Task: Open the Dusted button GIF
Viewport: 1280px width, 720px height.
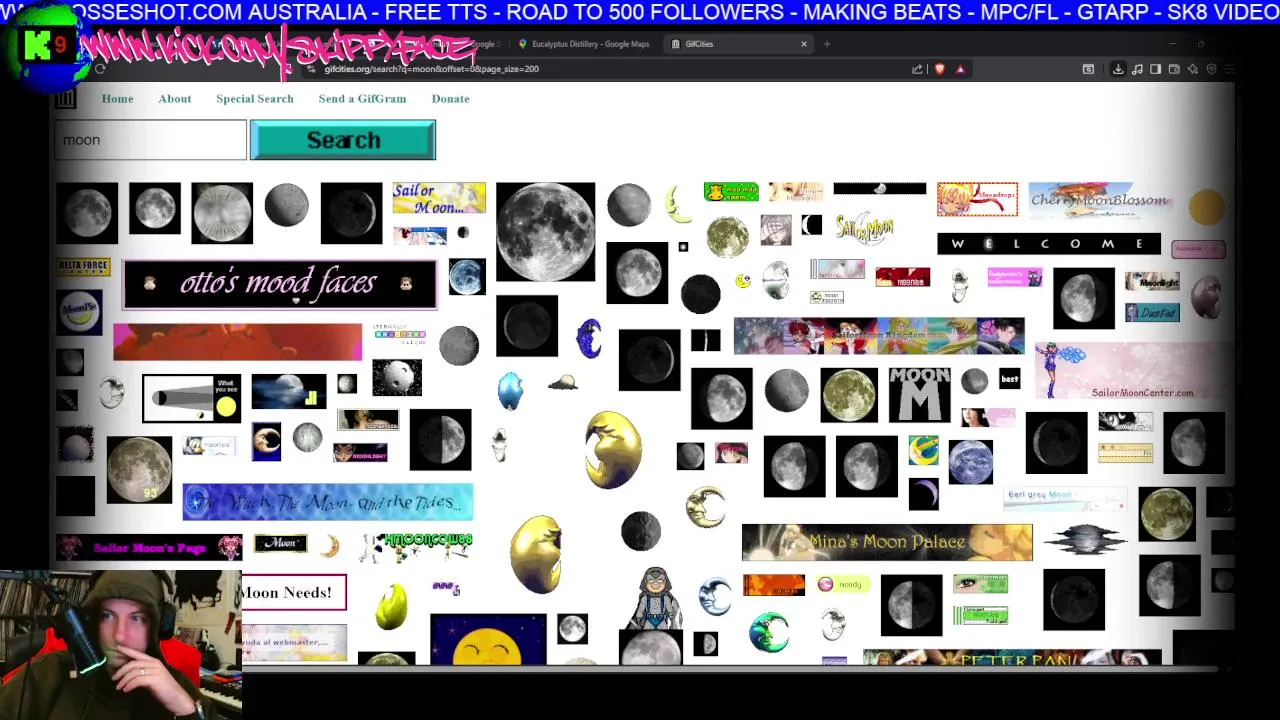Action: coord(1152,313)
